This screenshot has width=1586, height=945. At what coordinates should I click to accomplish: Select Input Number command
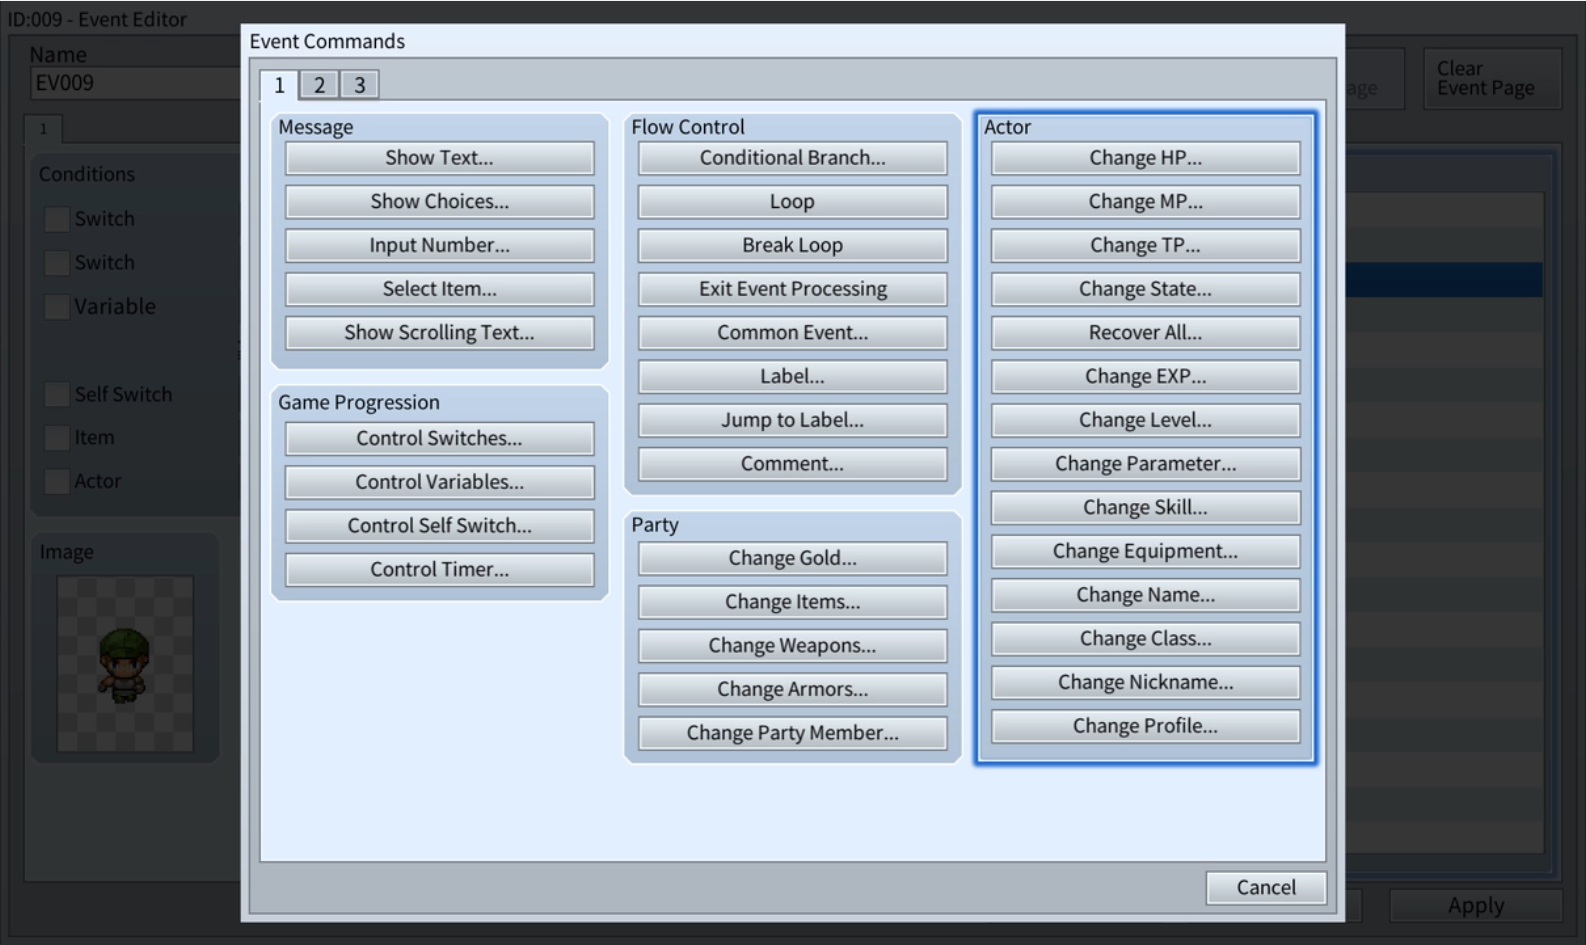tap(439, 246)
